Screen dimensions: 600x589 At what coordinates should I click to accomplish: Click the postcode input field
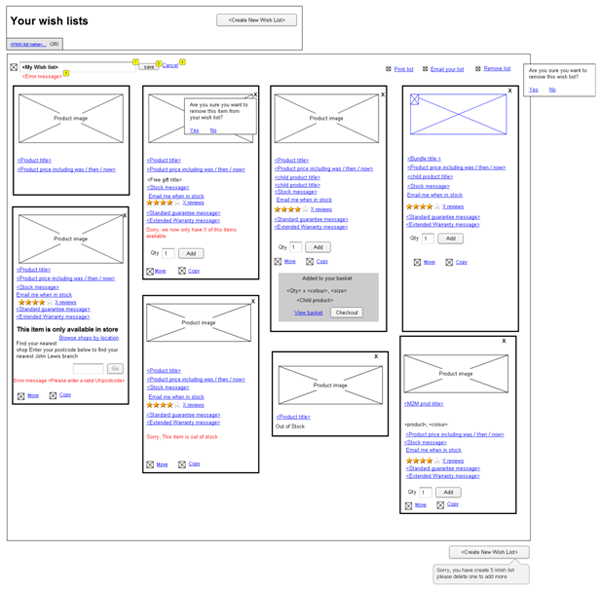pyautogui.click(x=88, y=369)
